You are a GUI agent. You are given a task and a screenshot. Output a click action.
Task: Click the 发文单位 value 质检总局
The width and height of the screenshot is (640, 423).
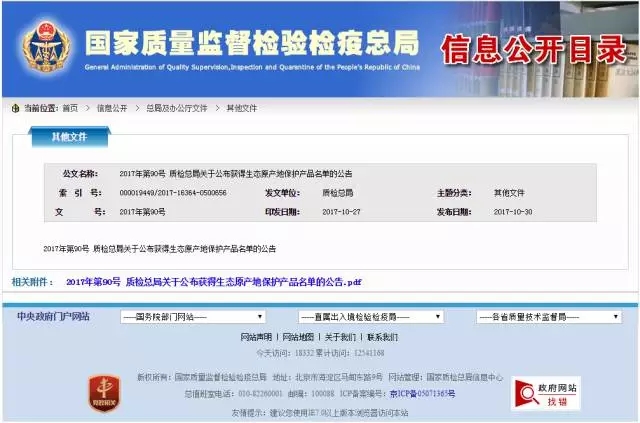338,193
